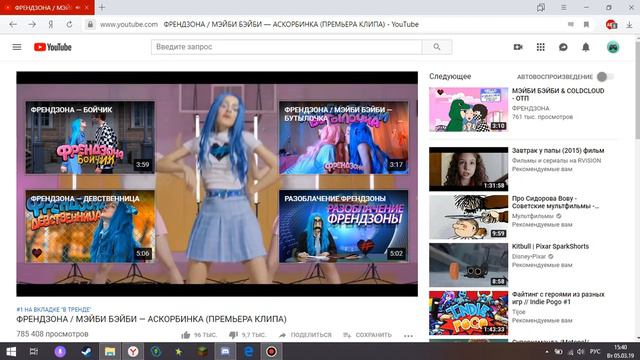Screen dimensions: 640x360
Task: Go back with the browser arrow
Action: click(x=13, y=24)
